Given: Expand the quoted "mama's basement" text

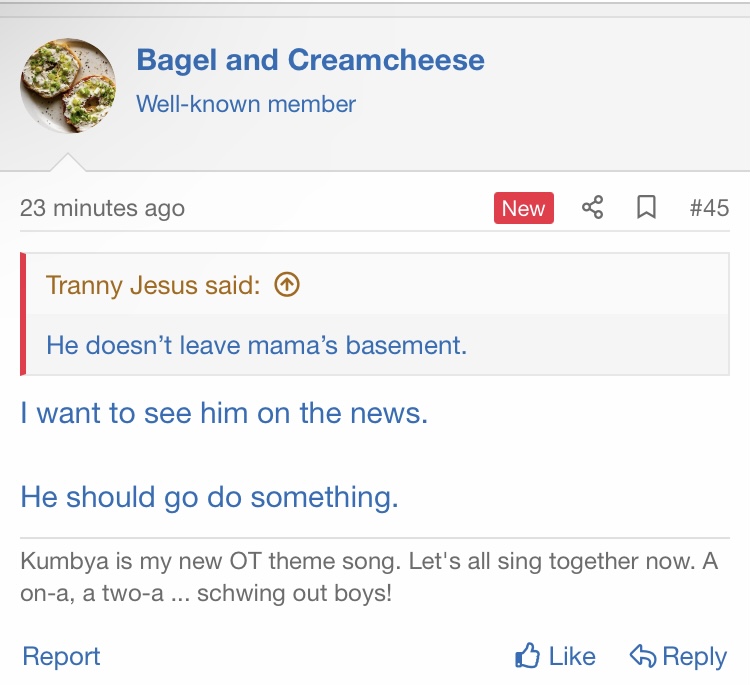Looking at the screenshot, I should point(257,346).
